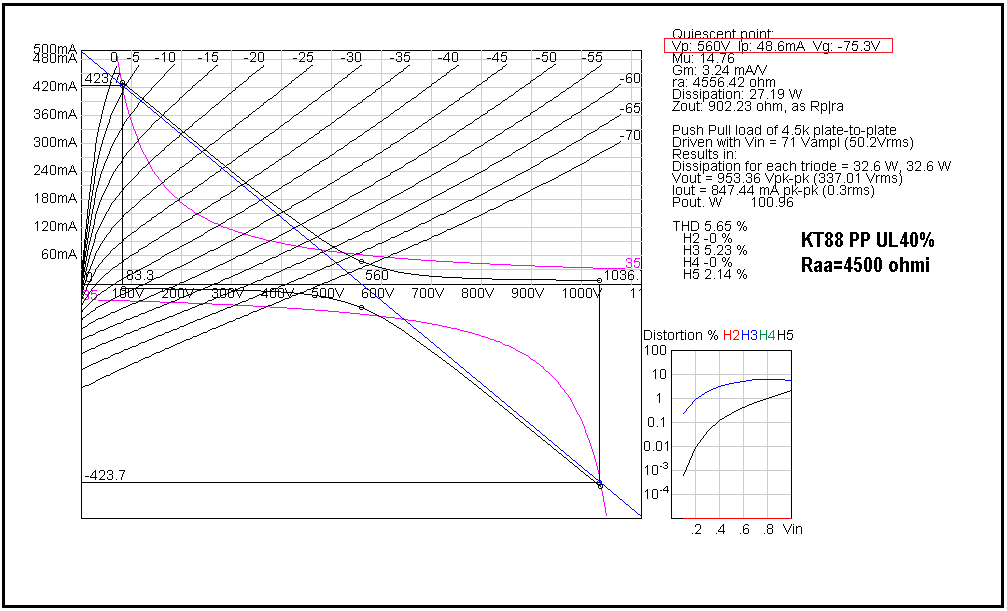Click the '-60' grid voltage curve label
This screenshot has height=611, width=1007.
[x=630, y=79]
